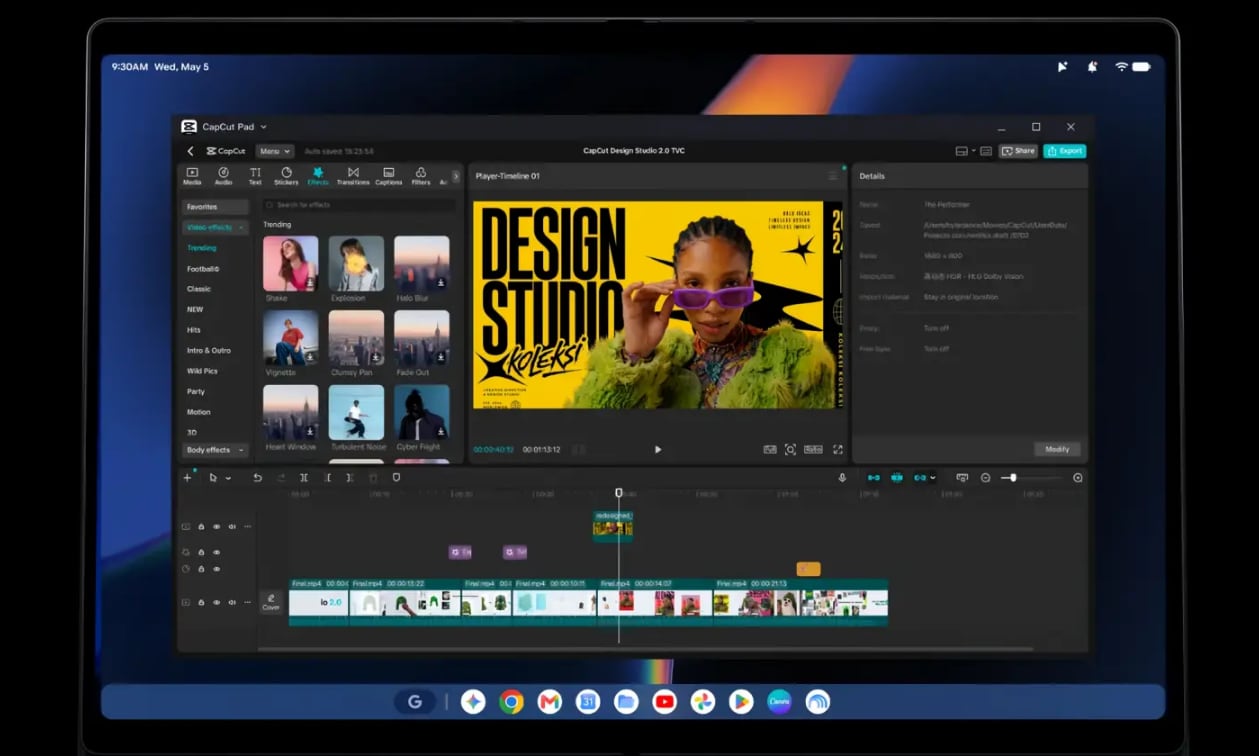Screen dimensions: 1259x756
Task: Select the Transitions tab
Action: [x=353, y=176]
